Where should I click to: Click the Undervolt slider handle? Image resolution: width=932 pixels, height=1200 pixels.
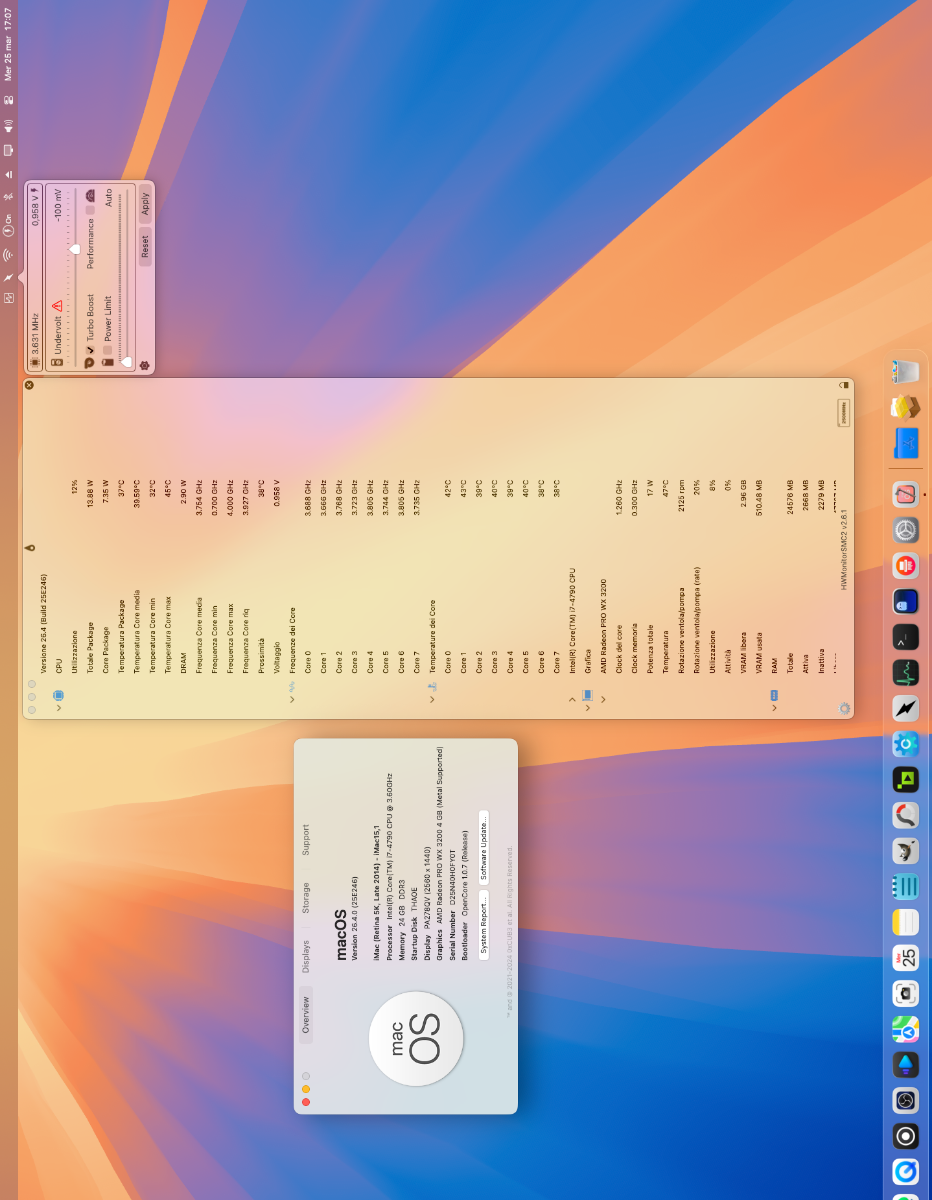coord(74,247)
